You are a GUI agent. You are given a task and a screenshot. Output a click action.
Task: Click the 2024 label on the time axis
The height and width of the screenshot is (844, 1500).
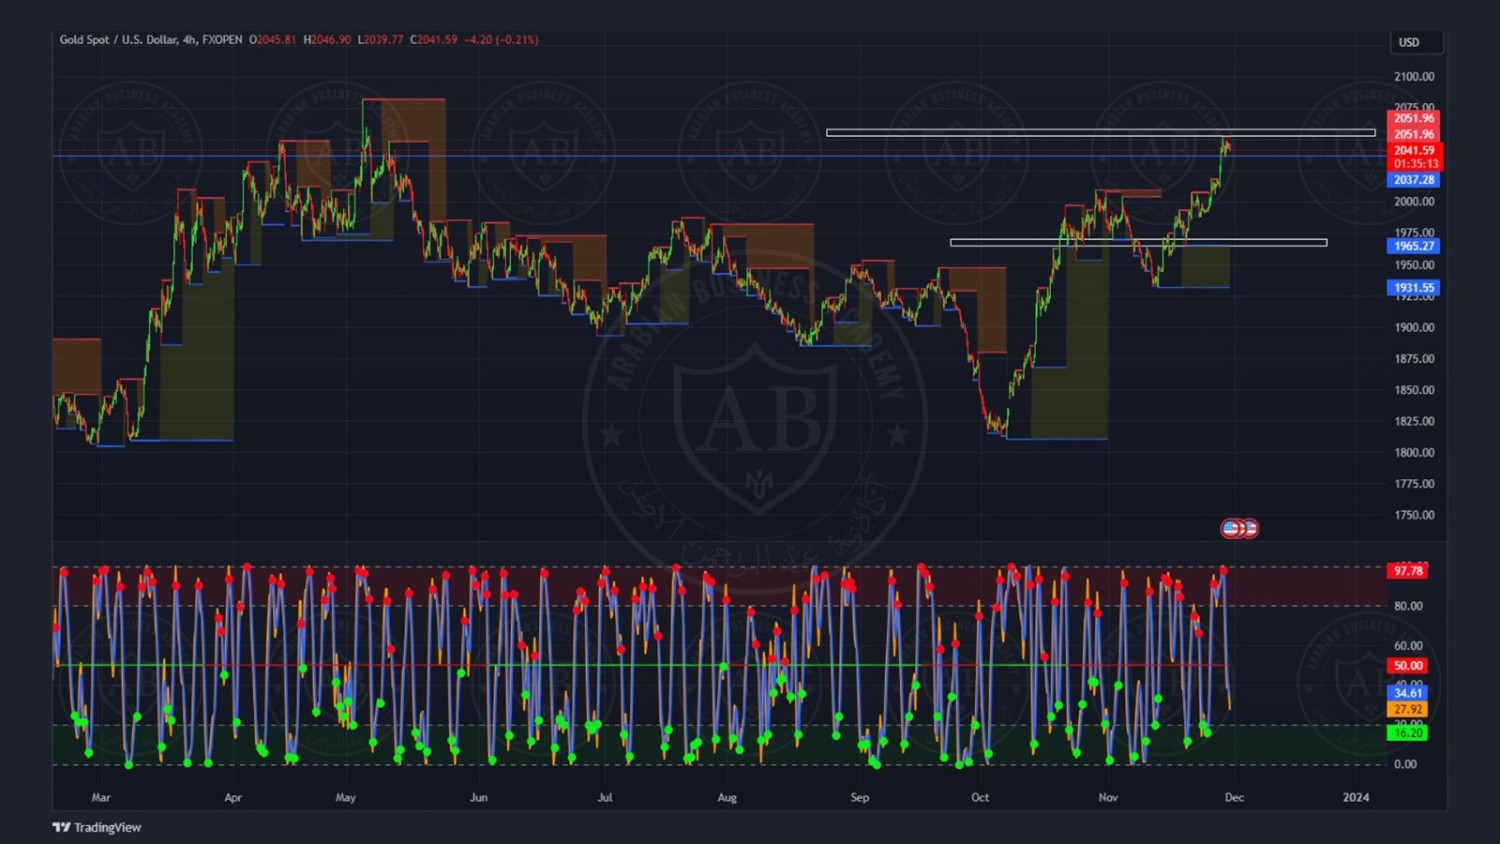(x=1356, y=797)
